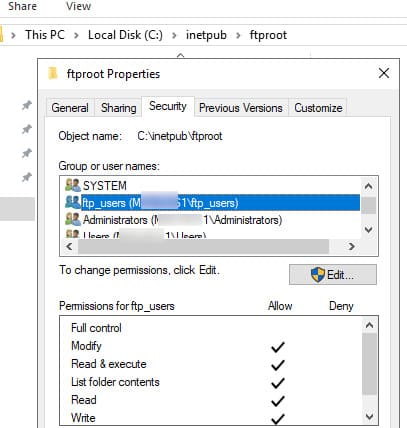Click the ftproot folder icon in title bar

click(x=53, y=73)
